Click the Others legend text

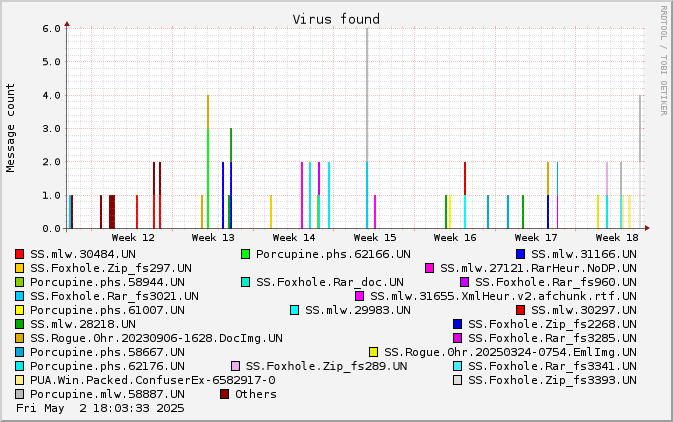[256, 394]
